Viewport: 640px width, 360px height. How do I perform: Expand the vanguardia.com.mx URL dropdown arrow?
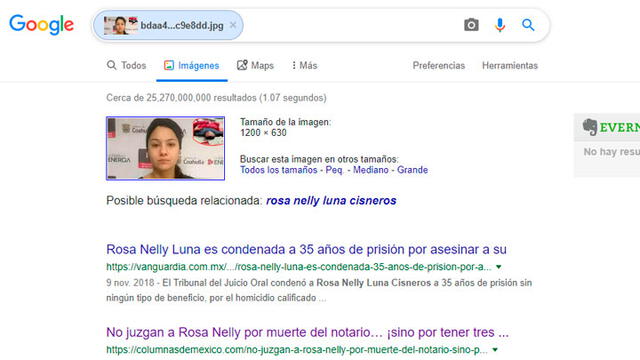click(498, 267)
